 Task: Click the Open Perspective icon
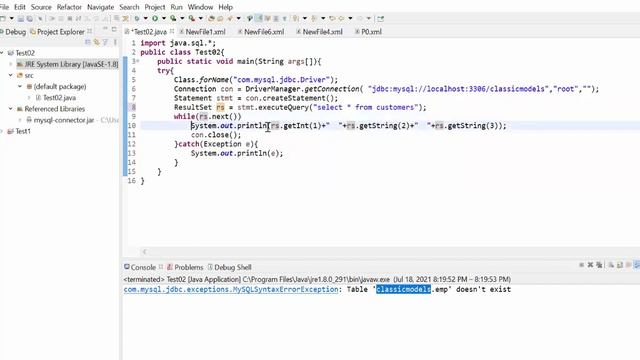pyautogui.click(x=380, y=18)
